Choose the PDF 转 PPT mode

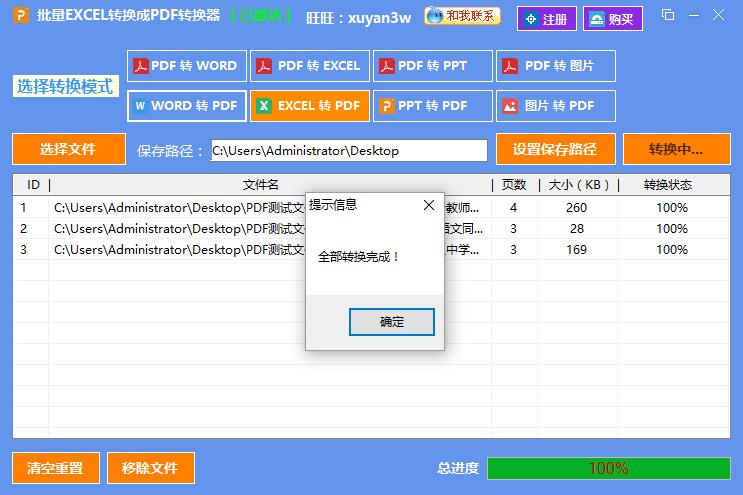coord(432,66)
